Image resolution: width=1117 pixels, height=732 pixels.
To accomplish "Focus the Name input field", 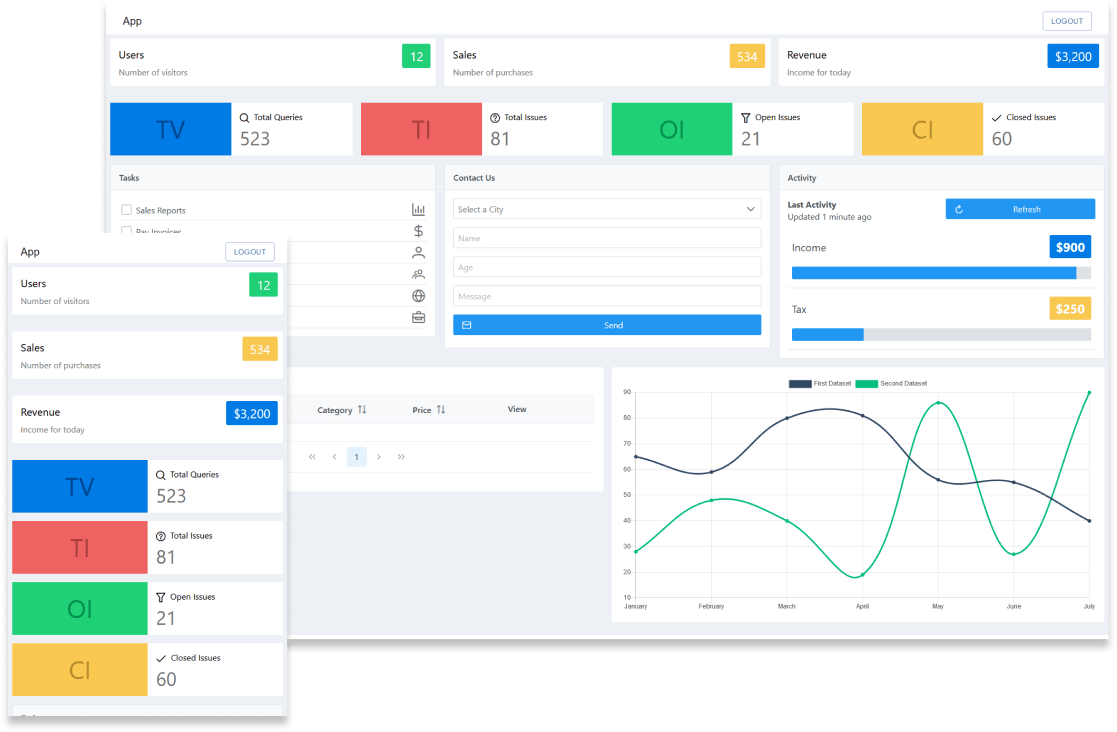I will (x=607, y=238).
